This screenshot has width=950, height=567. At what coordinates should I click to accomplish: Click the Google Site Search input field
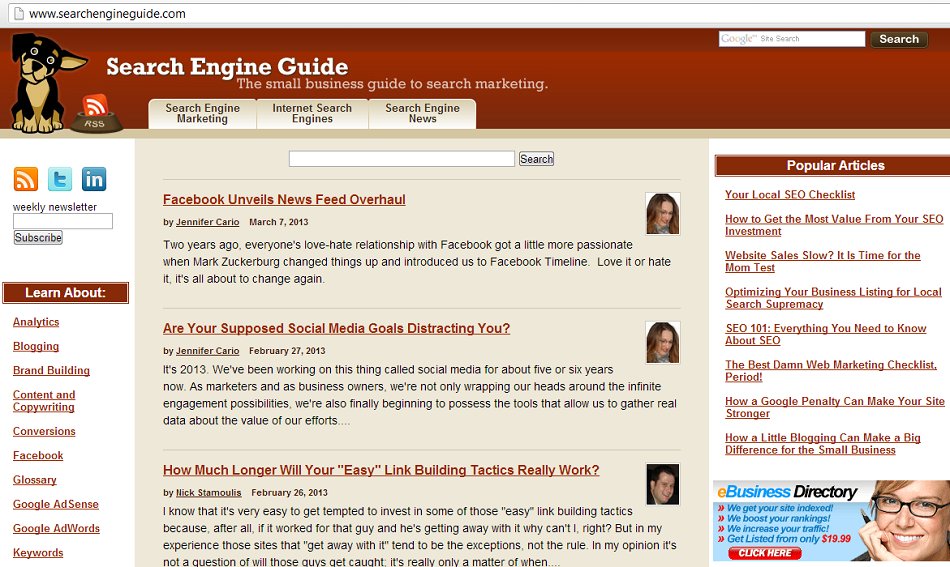[792, 39]
